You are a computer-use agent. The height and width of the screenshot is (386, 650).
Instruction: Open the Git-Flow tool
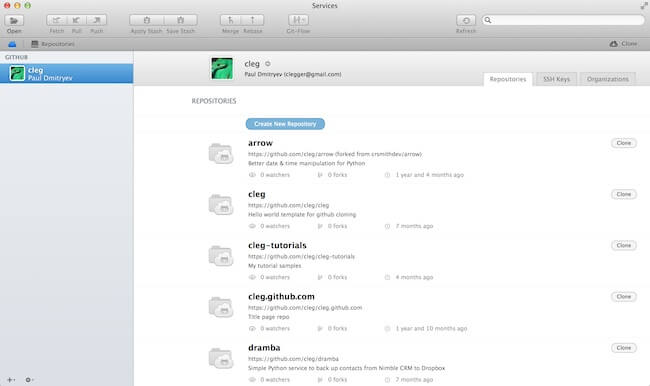[298, 20]
